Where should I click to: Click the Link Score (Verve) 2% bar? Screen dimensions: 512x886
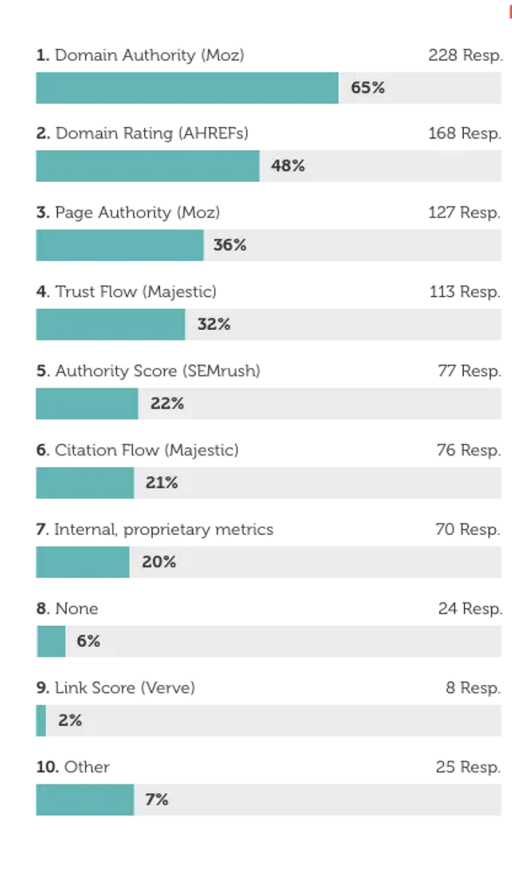coord(268,720)
